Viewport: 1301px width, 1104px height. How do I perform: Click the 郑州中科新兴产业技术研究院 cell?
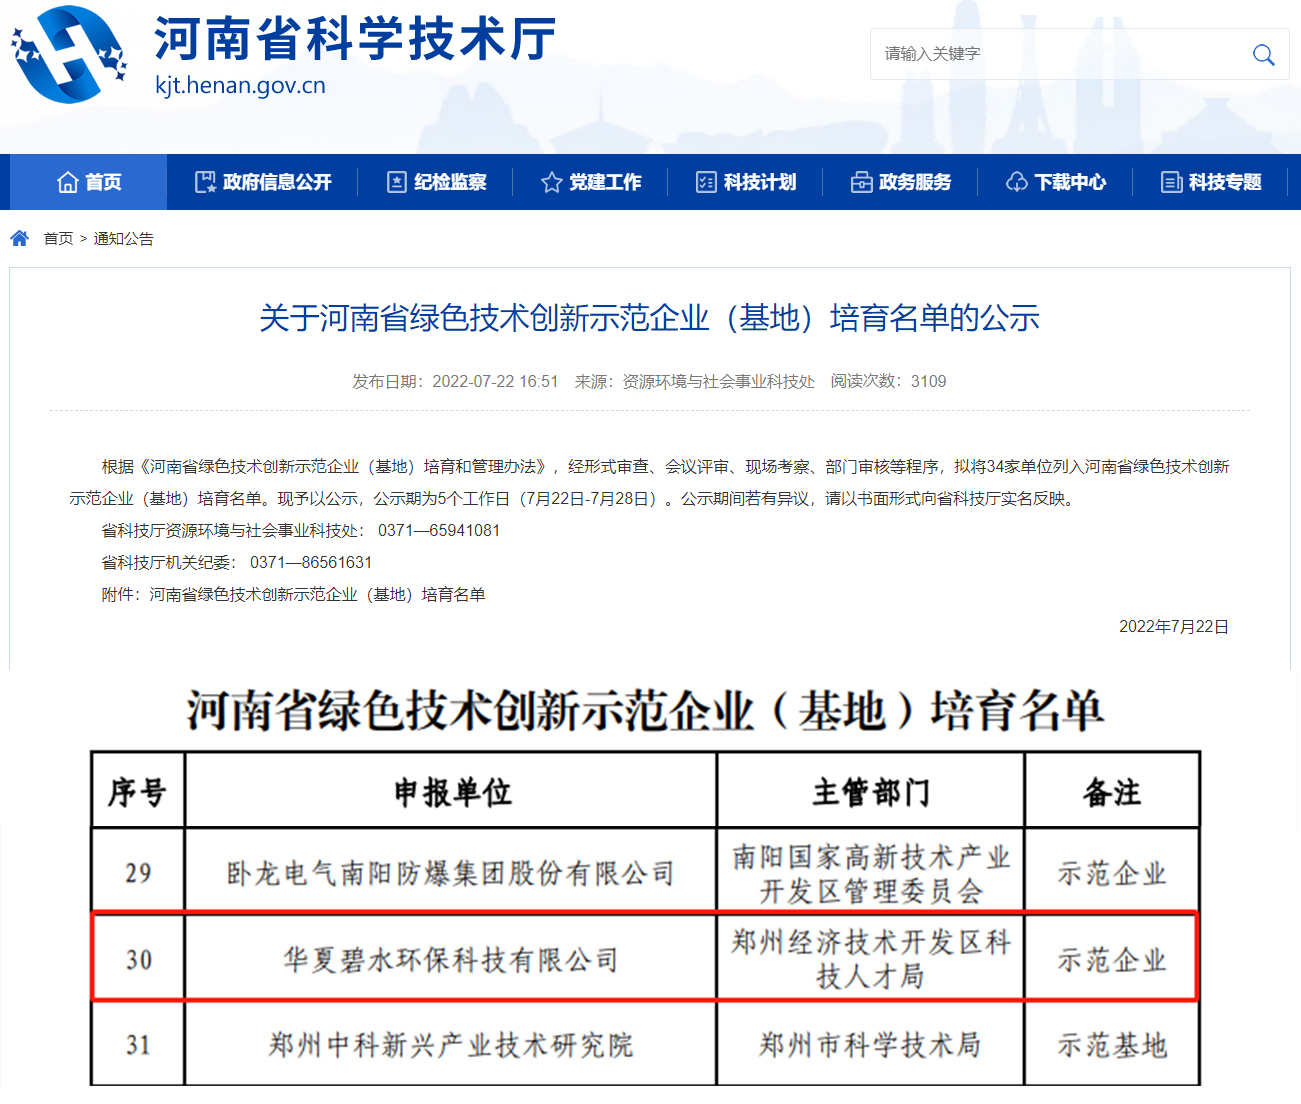click(x=451, y=1045)
